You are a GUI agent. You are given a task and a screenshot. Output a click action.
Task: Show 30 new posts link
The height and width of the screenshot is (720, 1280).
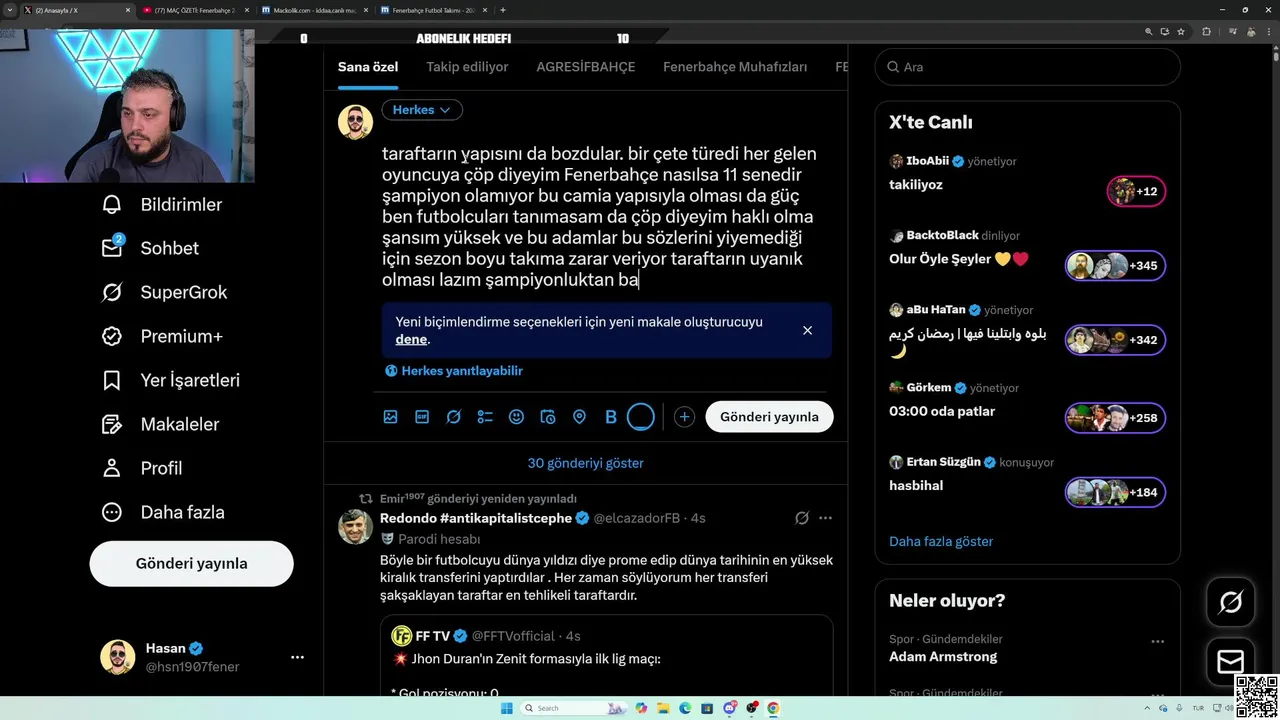[586, 463]
